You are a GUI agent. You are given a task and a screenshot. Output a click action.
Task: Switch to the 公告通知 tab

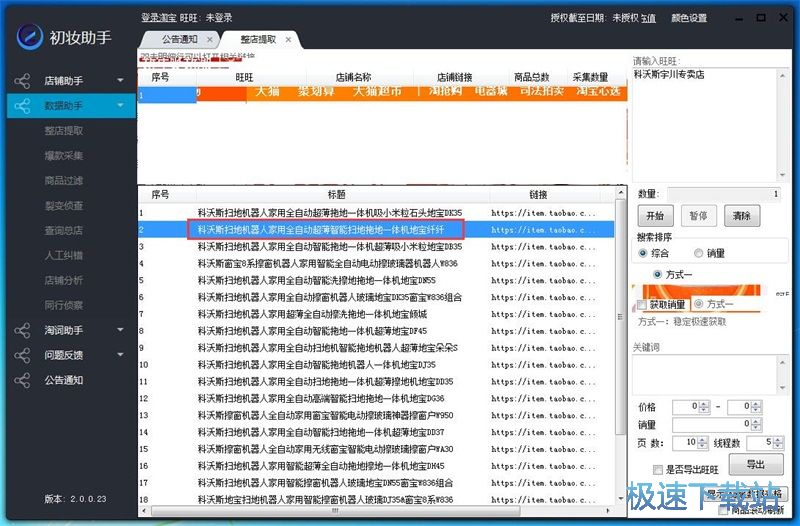pos(178,39)
